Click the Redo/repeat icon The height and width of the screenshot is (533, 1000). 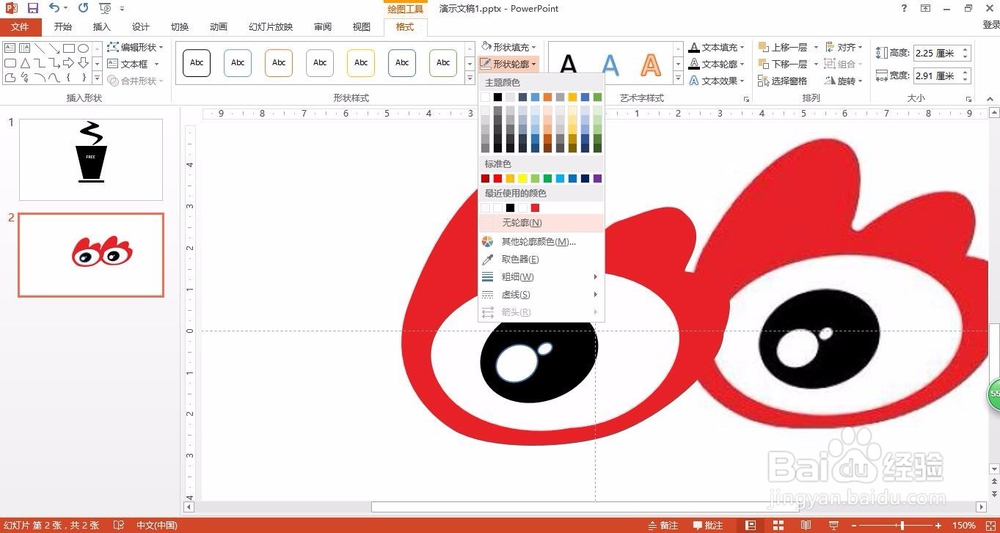click(84, 8)
